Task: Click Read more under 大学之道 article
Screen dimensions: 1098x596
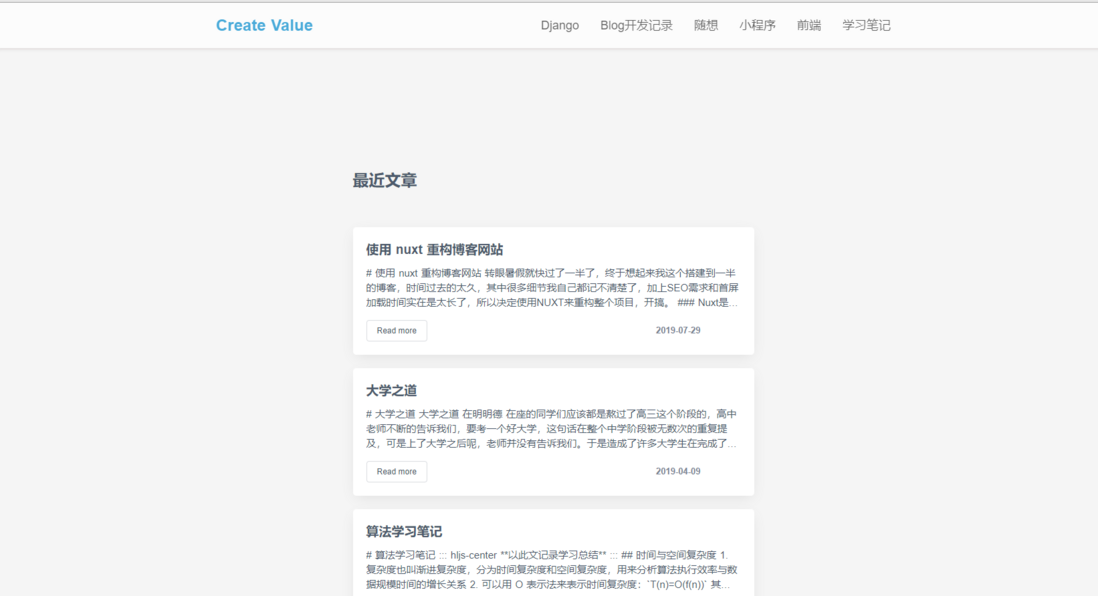Action: 396,471
